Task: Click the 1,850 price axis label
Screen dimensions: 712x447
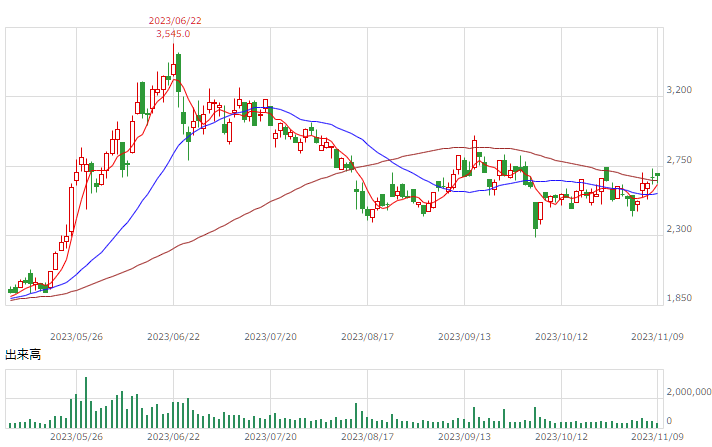Action: point(679,298)
